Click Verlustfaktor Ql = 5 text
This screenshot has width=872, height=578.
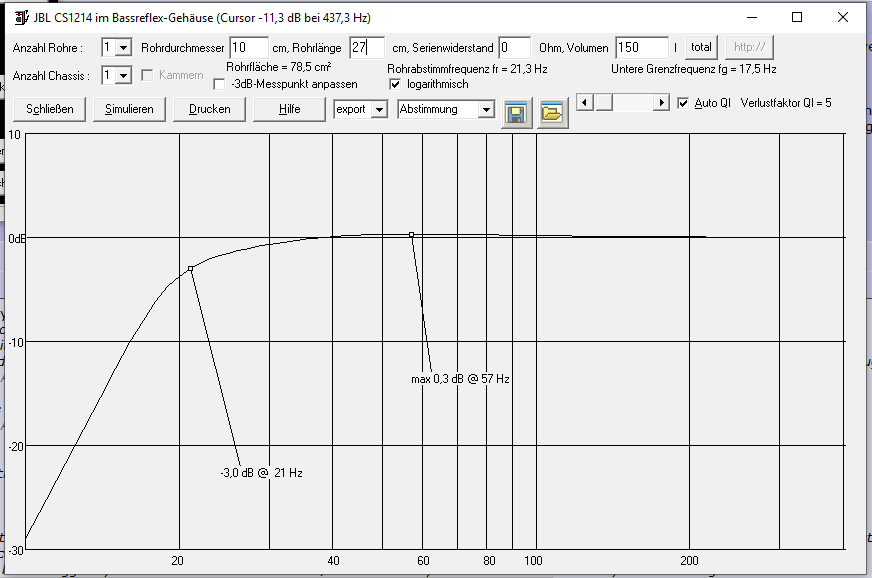click(x=786, y=103)
